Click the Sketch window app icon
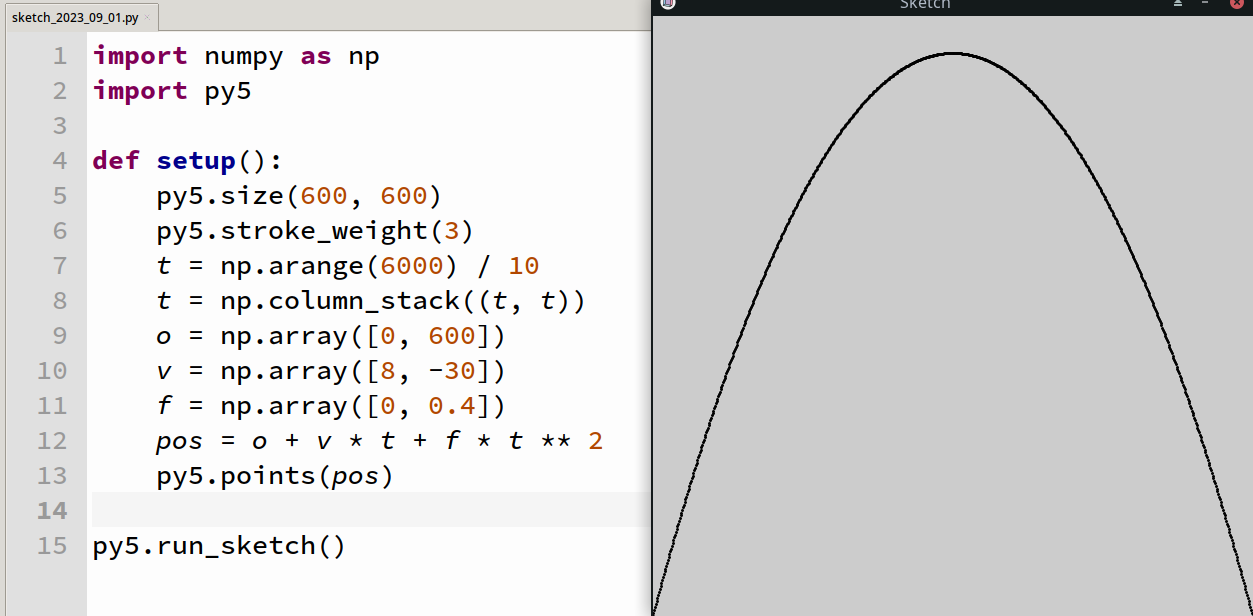 click(x=668, y=4)
